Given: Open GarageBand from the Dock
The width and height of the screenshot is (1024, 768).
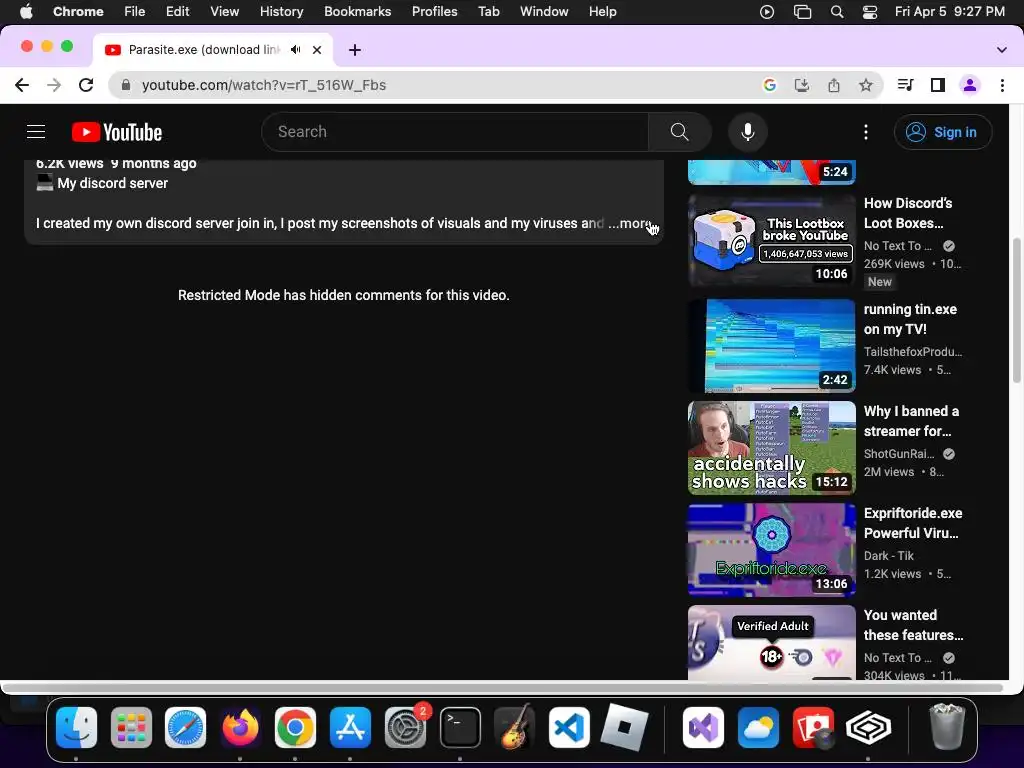Looking at the screenshot, I should click(515, 728).
